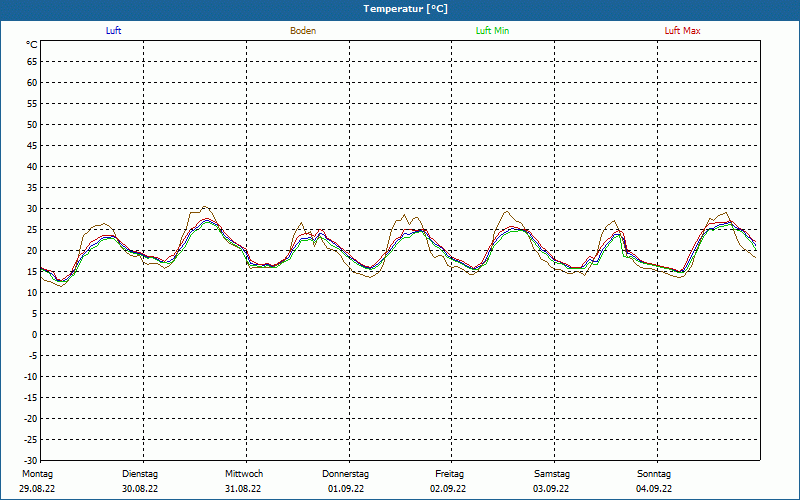Click the Montag axis label

37,474
